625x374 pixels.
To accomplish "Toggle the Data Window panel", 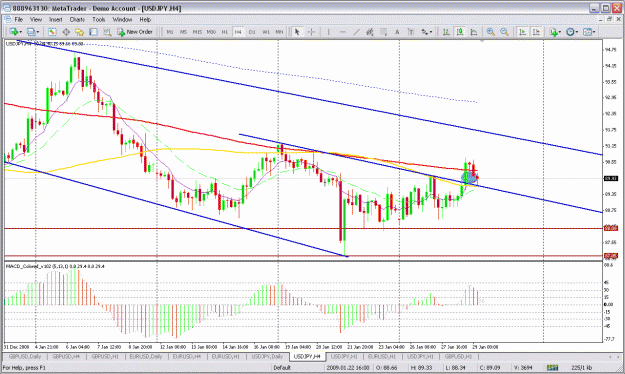I will pos(66,31).
